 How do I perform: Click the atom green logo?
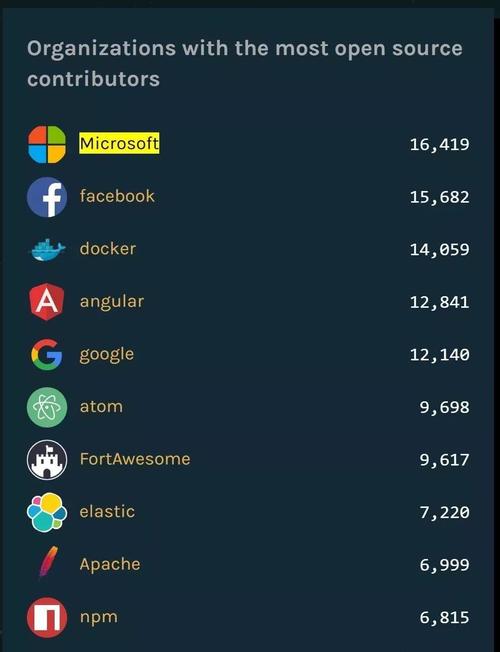tap(47, 407)
